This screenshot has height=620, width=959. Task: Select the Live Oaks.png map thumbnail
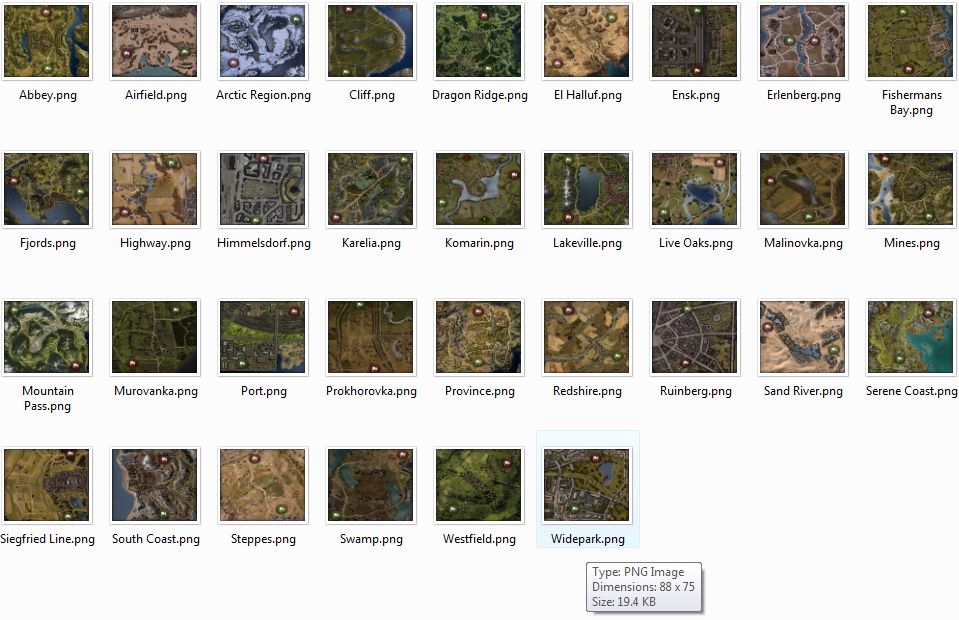(x=695, y=189)
